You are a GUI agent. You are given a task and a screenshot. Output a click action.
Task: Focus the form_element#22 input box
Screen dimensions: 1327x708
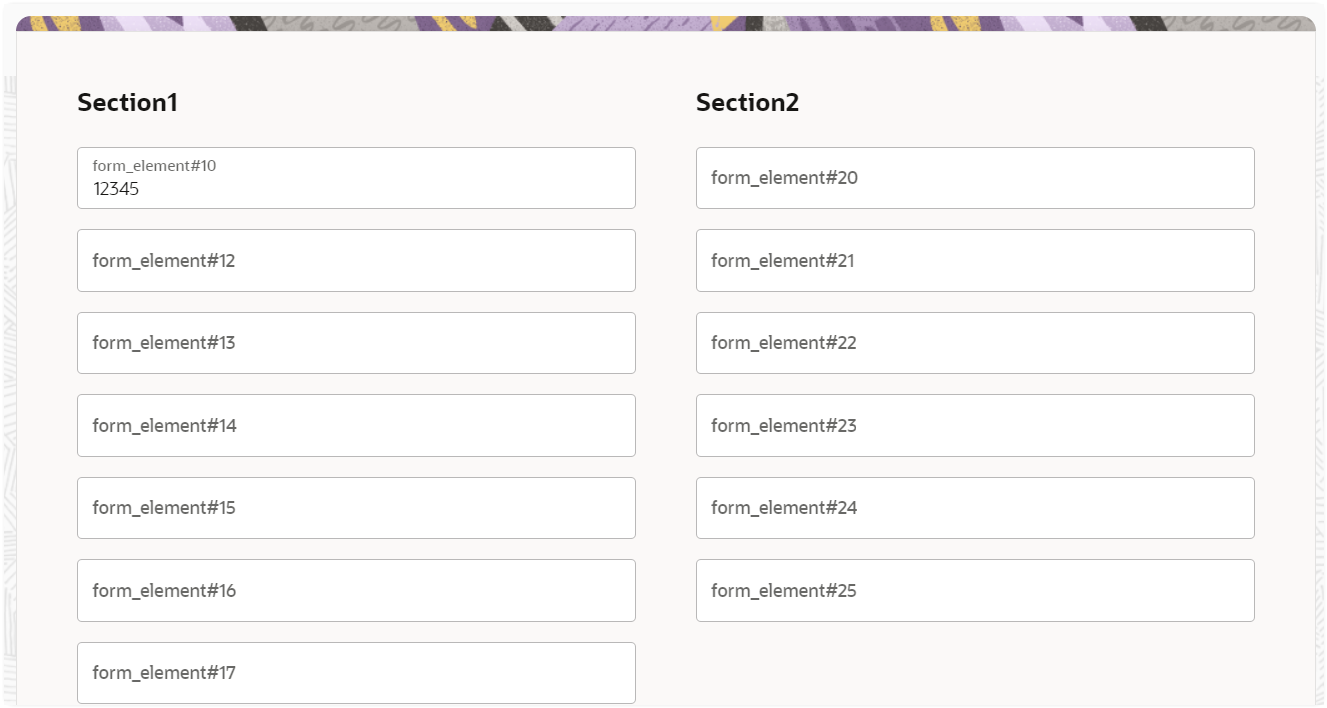(975, 342)
